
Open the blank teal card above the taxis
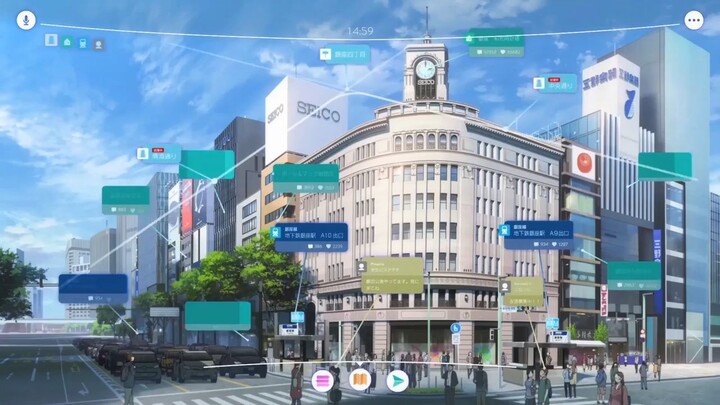click(x=218, y=316)
